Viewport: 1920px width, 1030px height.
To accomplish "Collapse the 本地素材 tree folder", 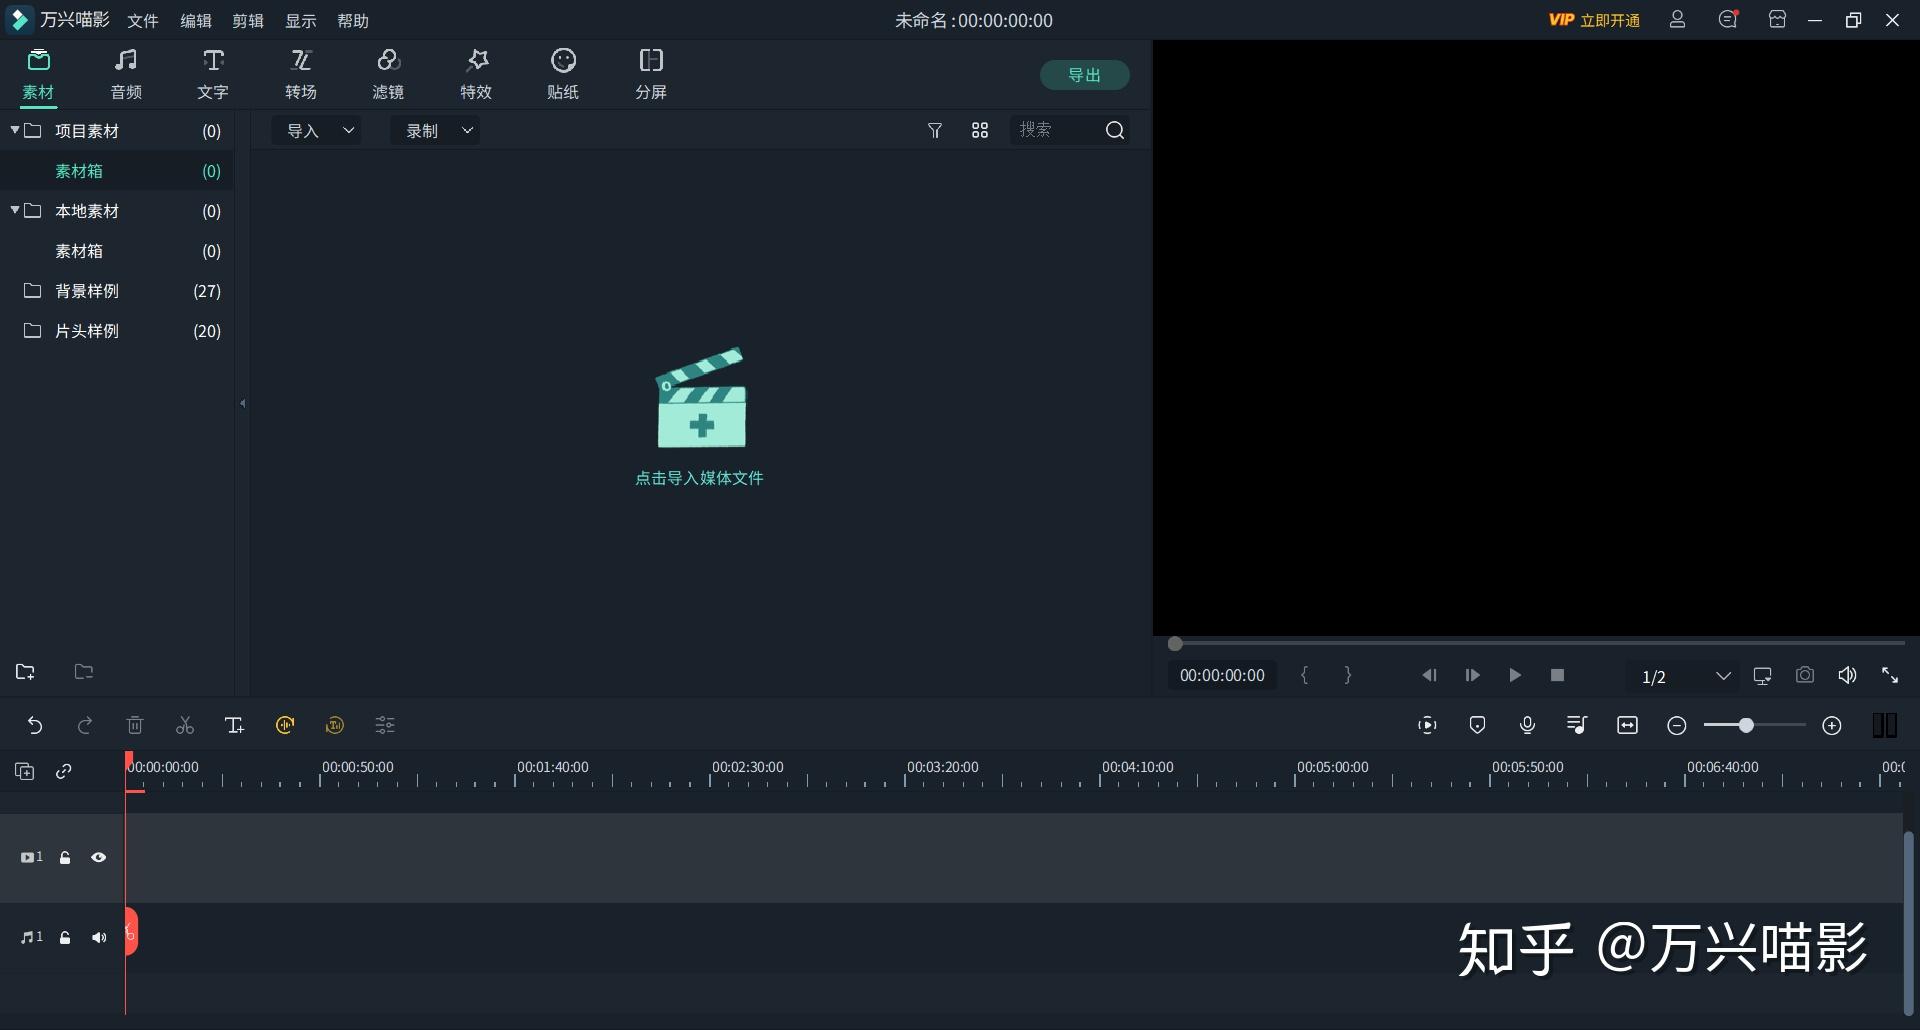I will click(15, 210).
